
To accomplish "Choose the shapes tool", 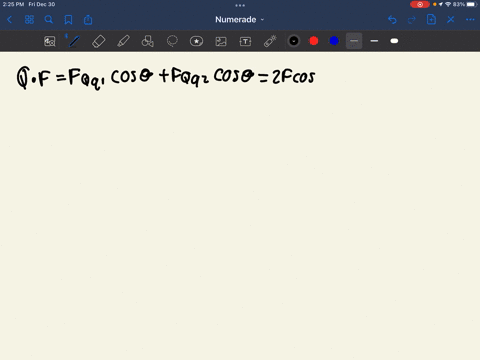I will click(148, 41).
